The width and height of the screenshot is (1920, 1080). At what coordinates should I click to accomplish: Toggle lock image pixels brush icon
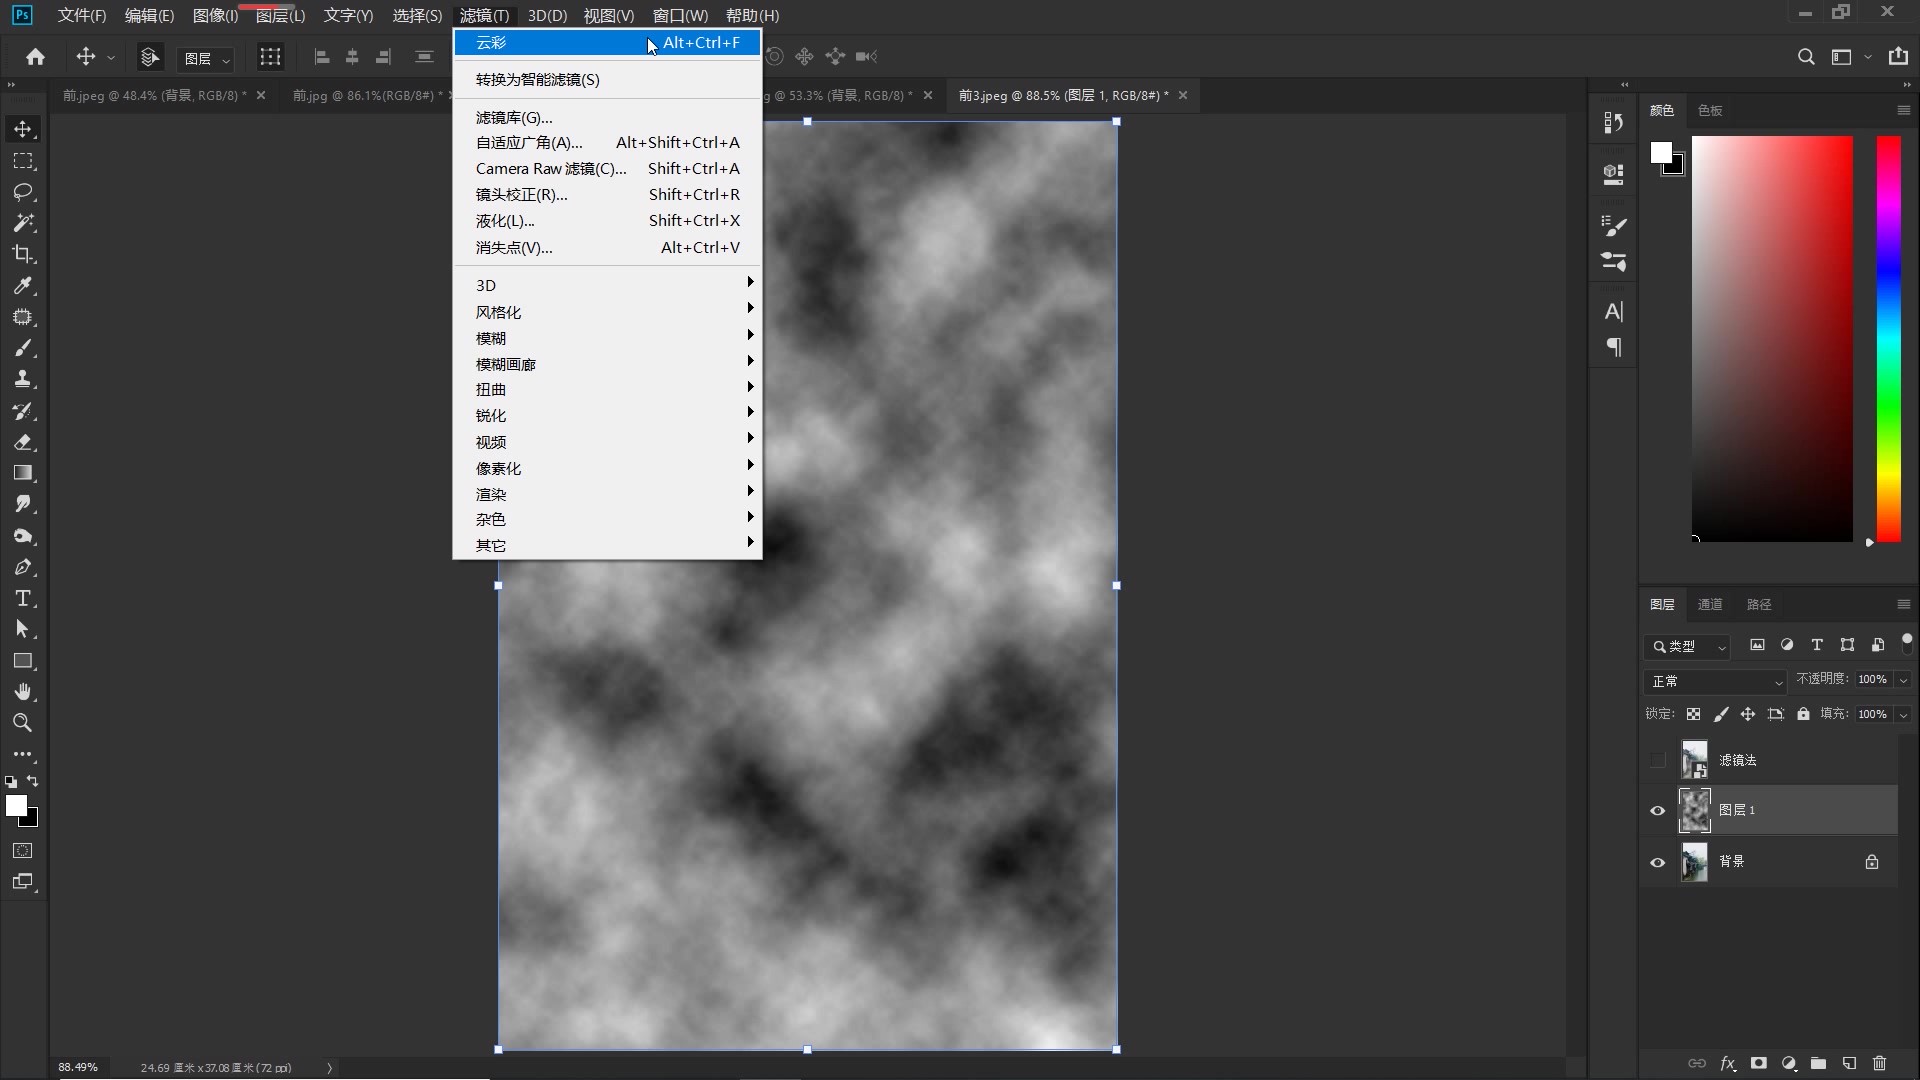click(1721, 714)
